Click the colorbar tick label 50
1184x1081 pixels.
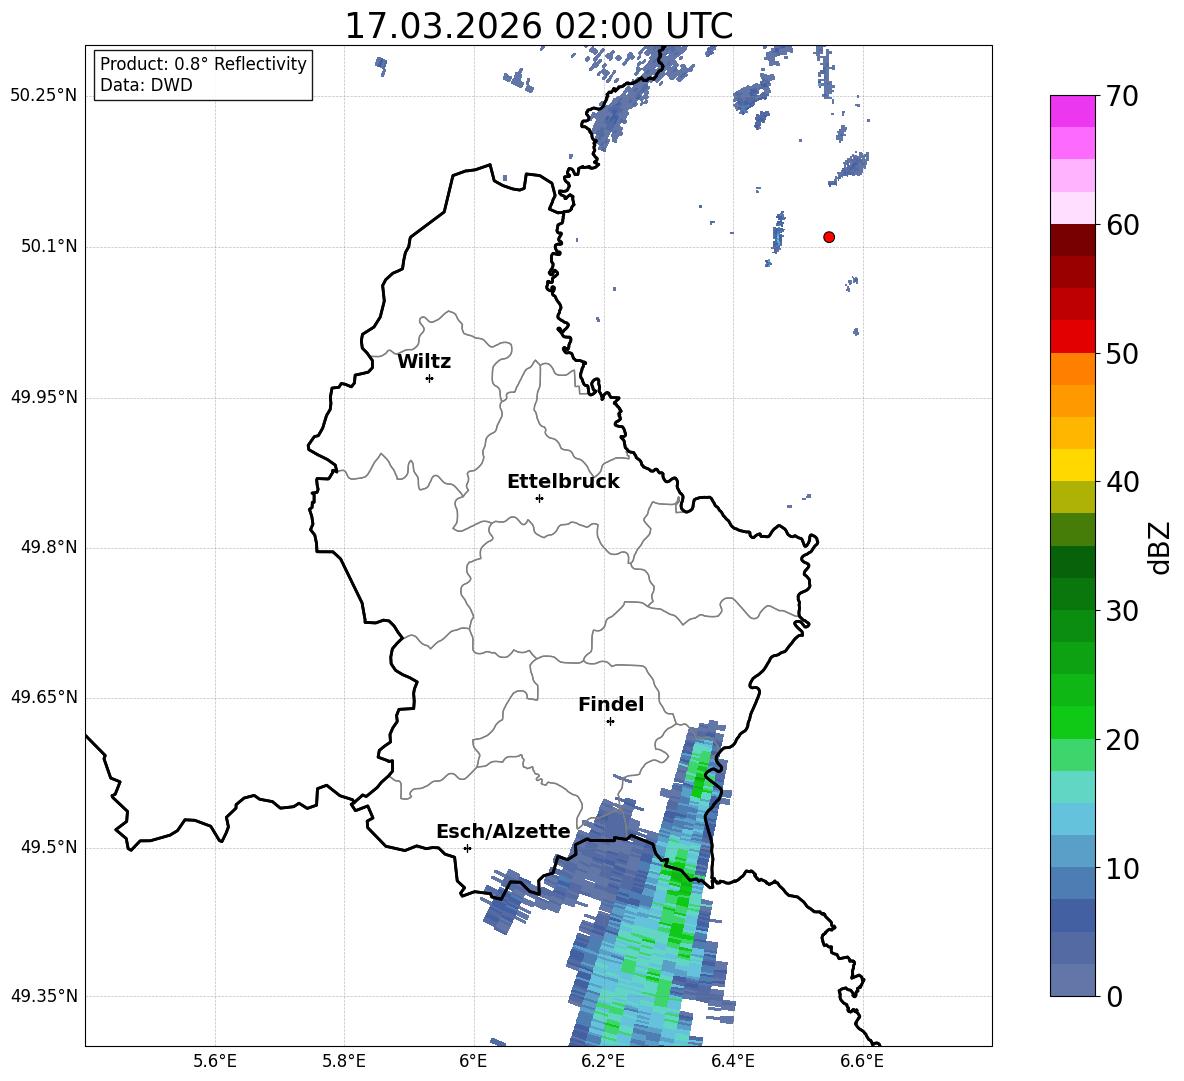(x=1122, y=353)
